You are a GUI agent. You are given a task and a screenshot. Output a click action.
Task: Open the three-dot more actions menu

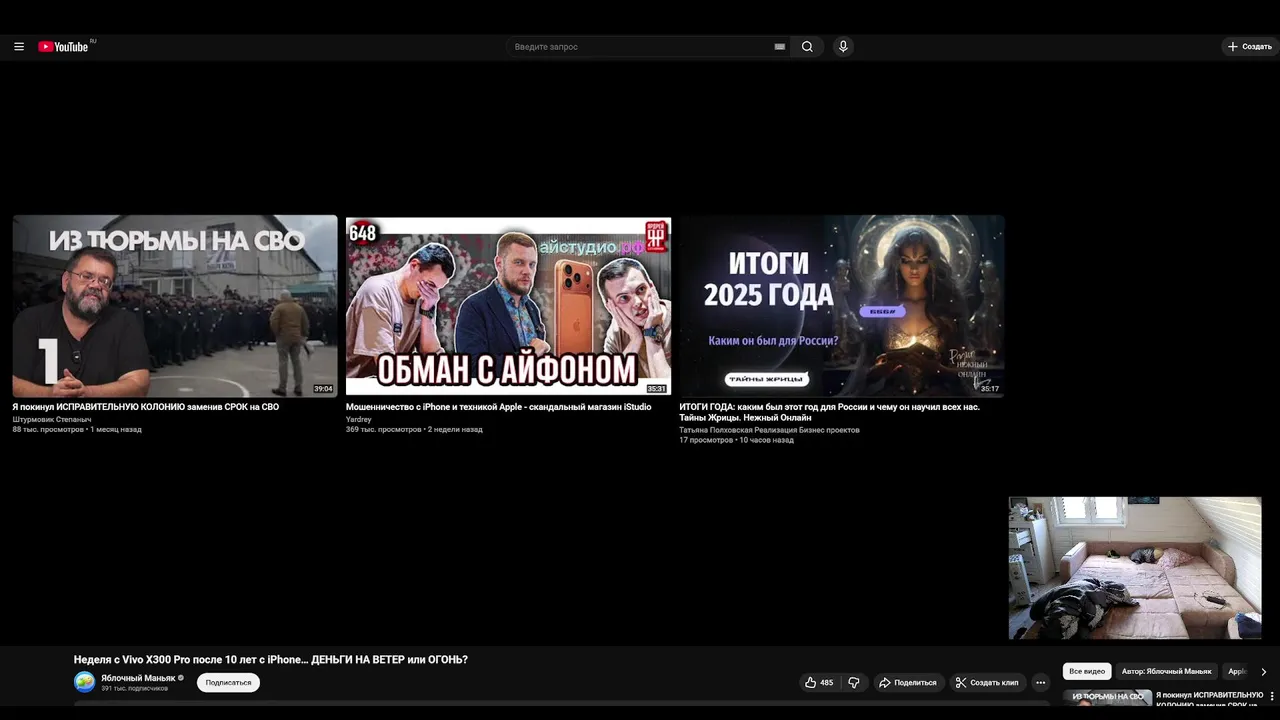pyautogui.click(x=1040, y=682)
